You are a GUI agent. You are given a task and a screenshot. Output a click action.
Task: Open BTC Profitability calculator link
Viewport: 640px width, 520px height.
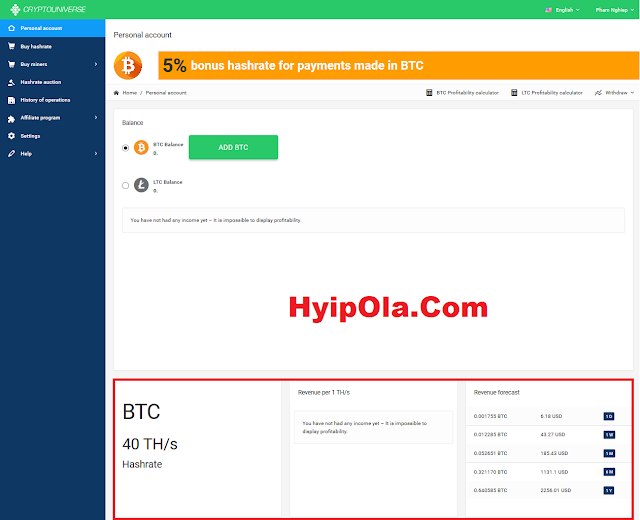(x=468, y=93)
